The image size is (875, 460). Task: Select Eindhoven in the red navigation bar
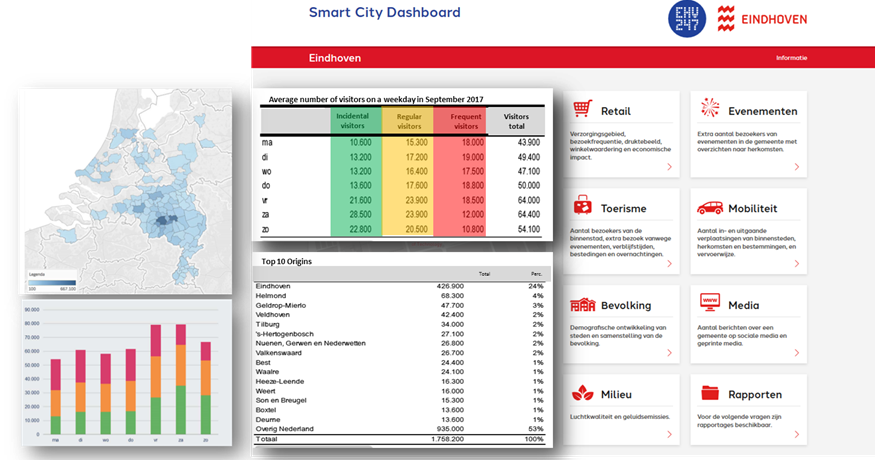click(334, 58)
